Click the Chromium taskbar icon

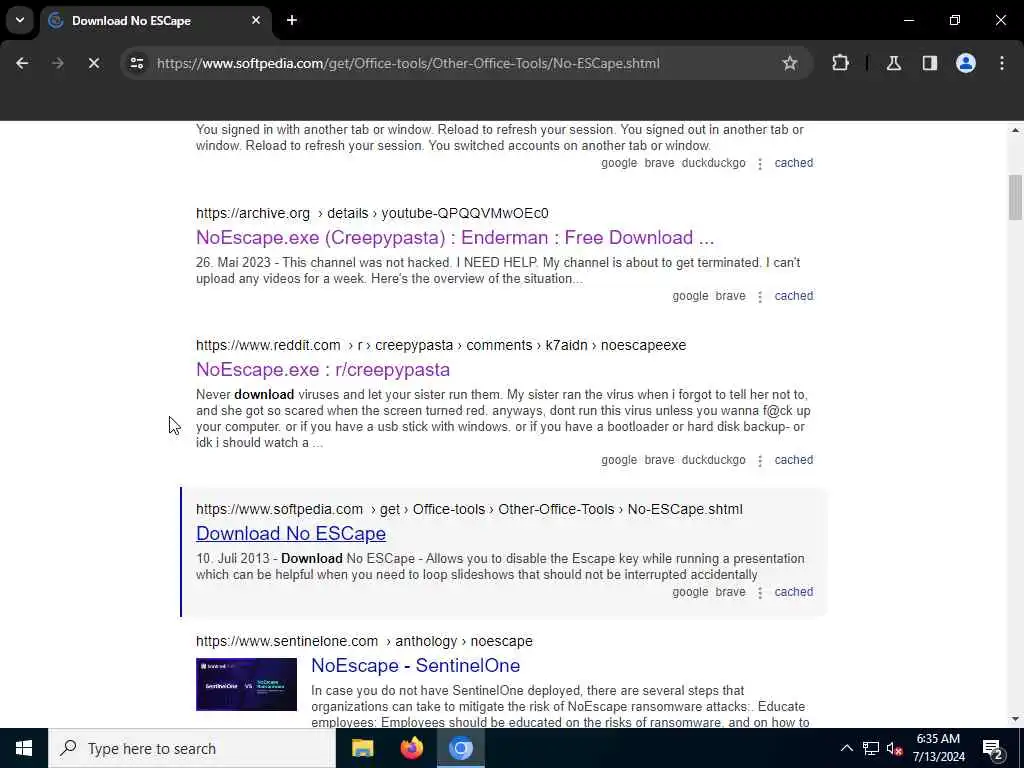pyautogui.click(x=460, y=748)
